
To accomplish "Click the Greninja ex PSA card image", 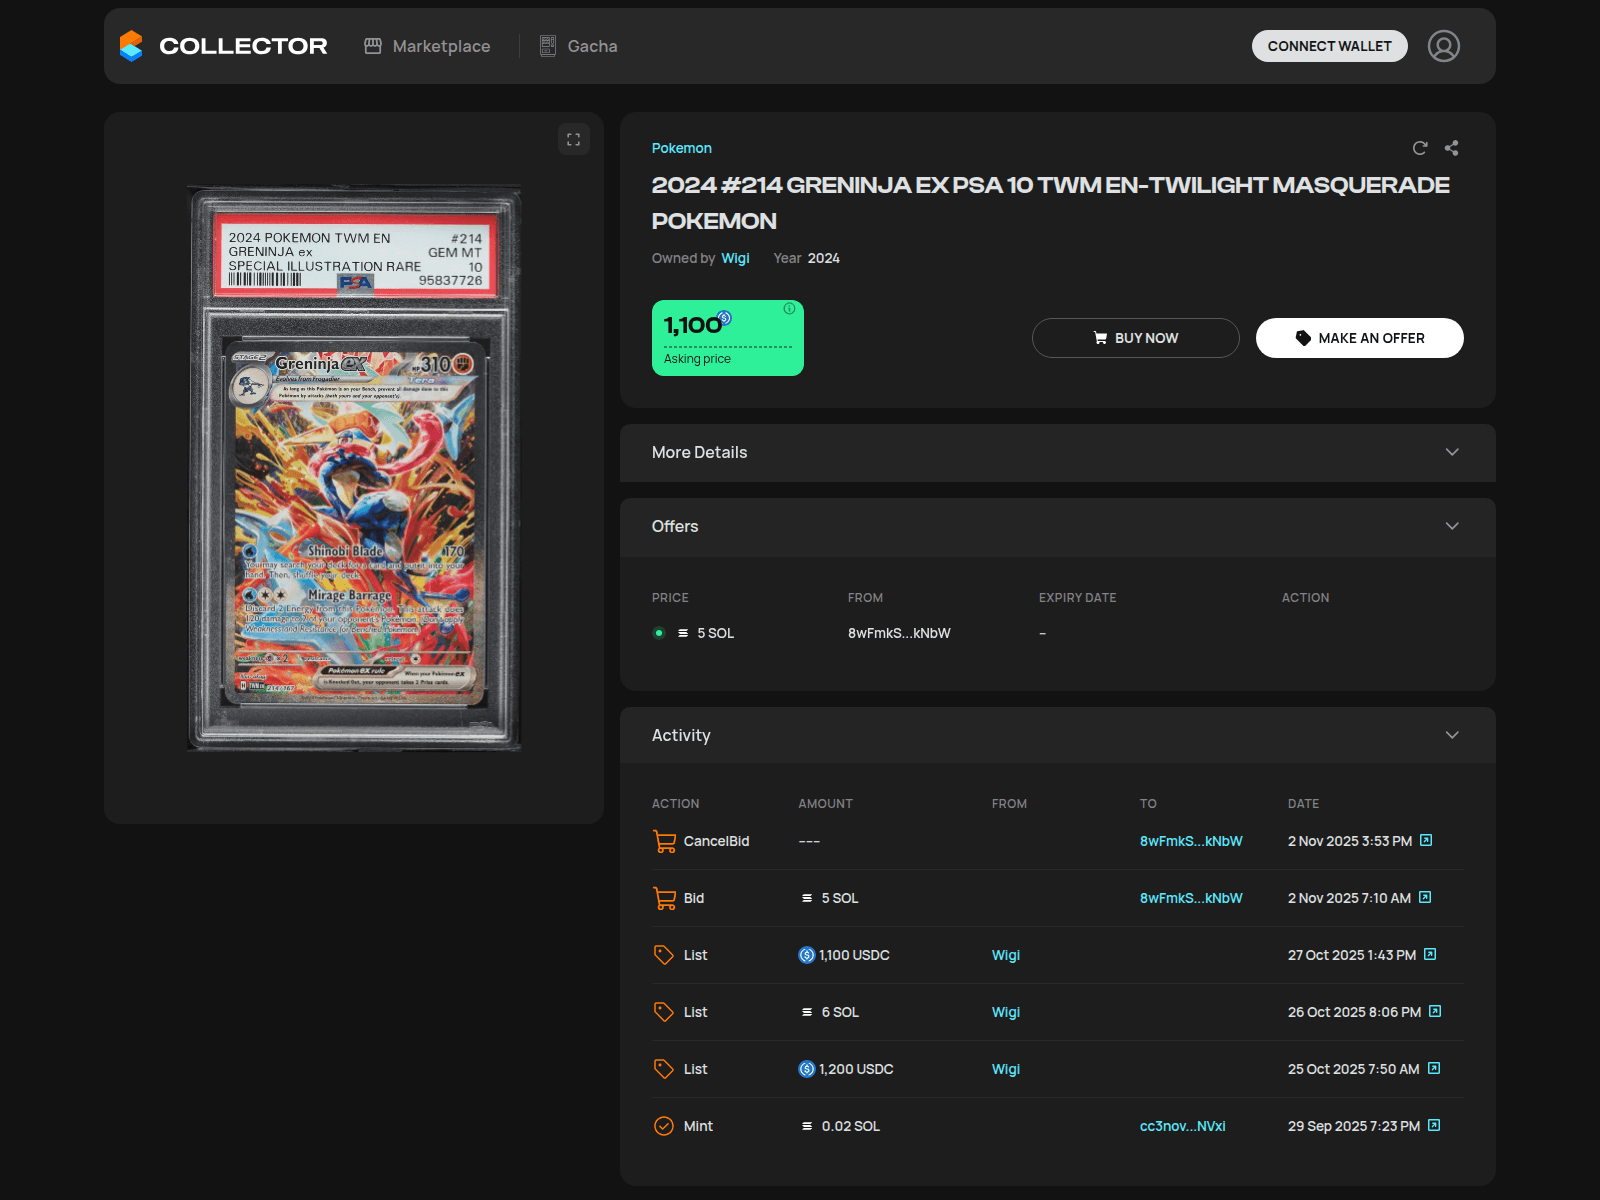I will (x=354, y=468).
